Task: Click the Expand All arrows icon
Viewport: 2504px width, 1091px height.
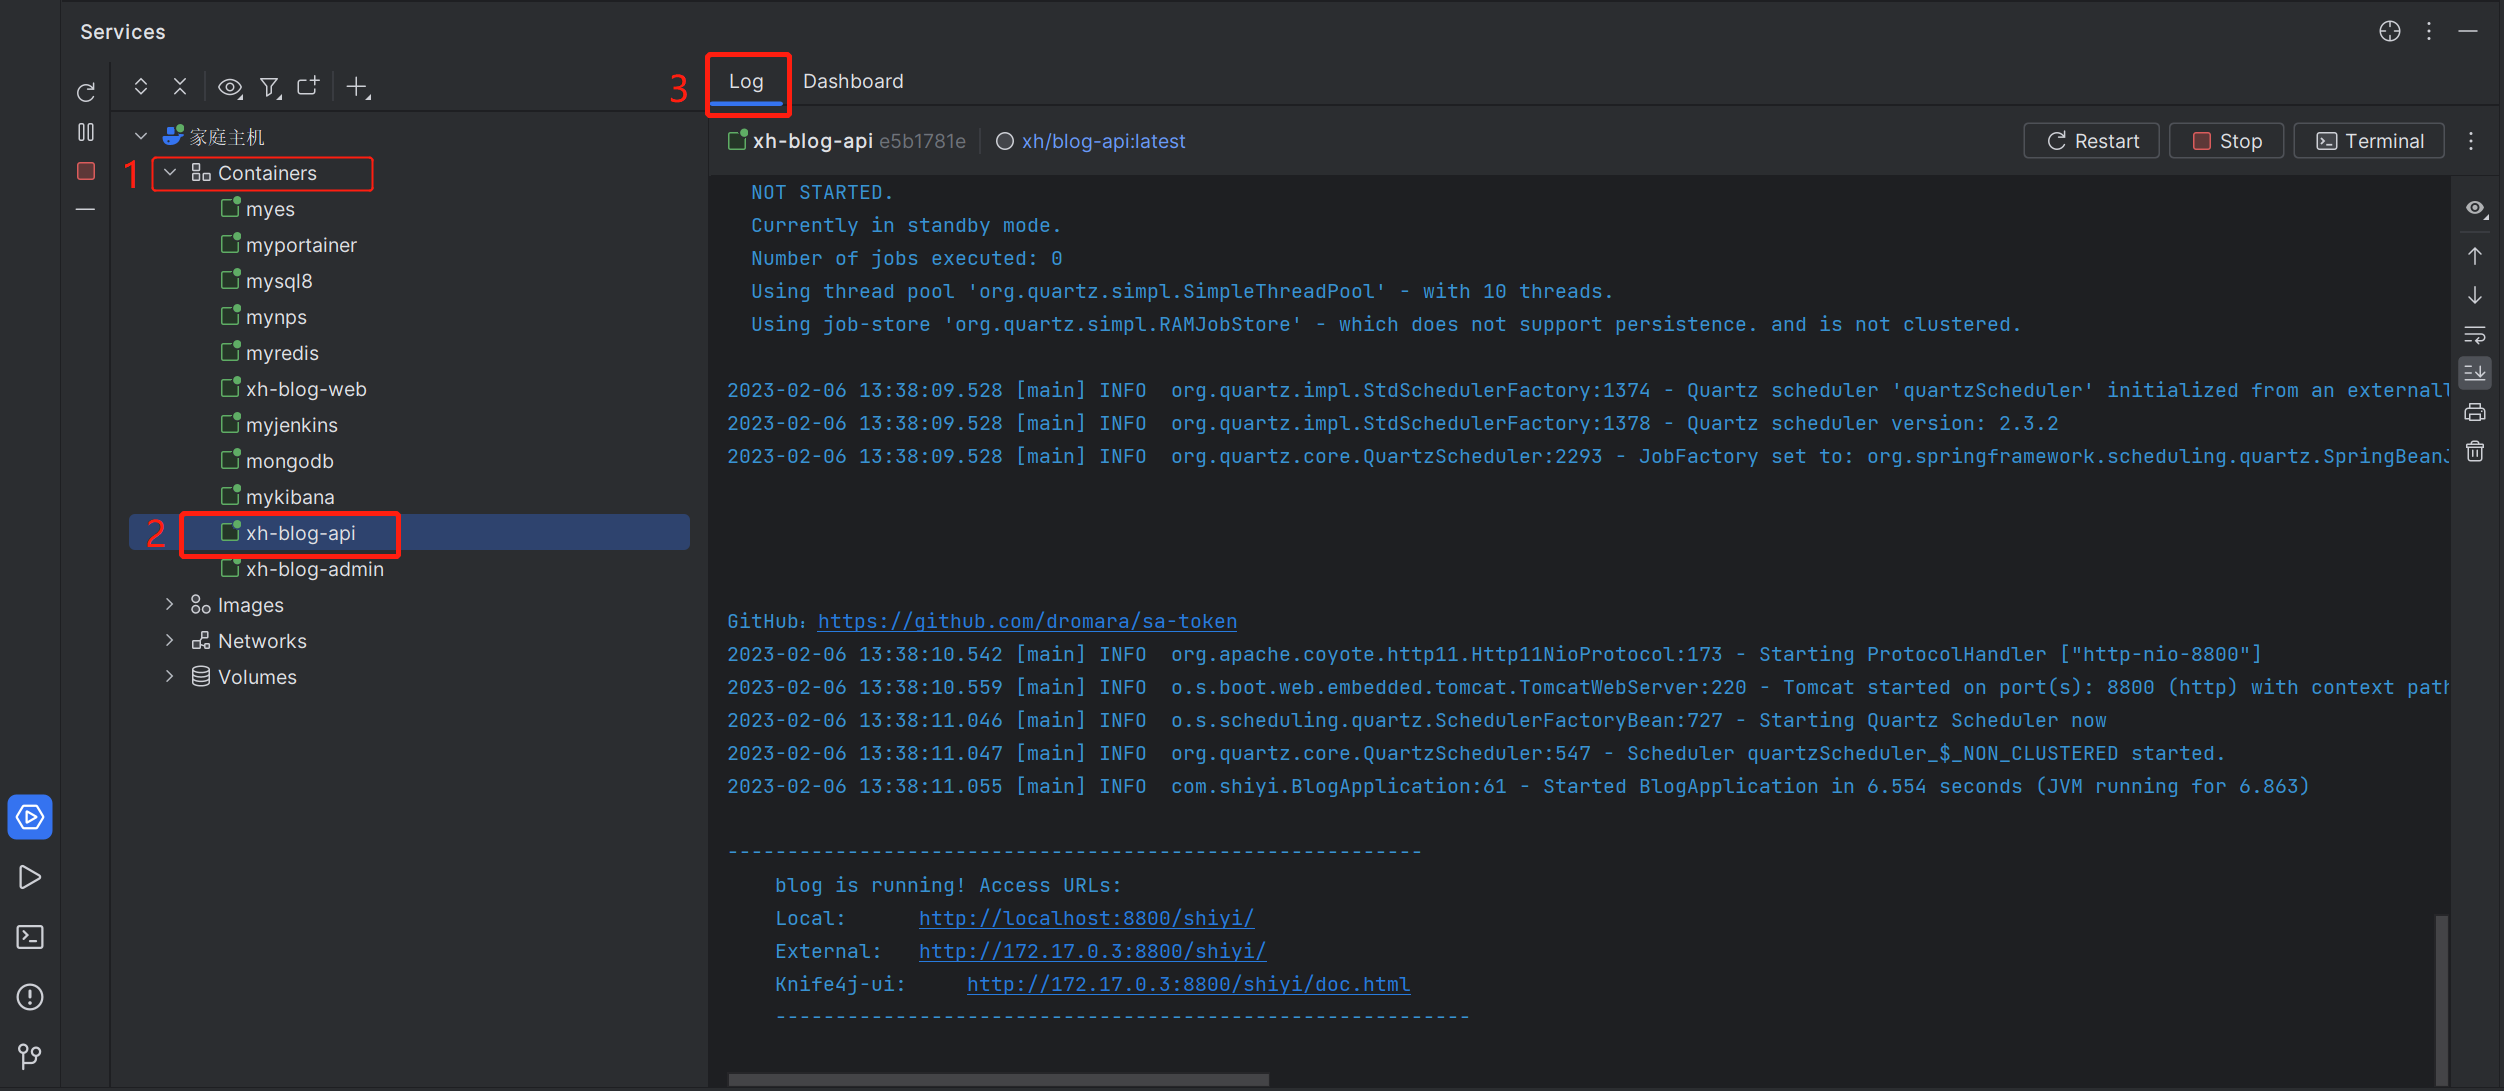Action: (141, 87)
